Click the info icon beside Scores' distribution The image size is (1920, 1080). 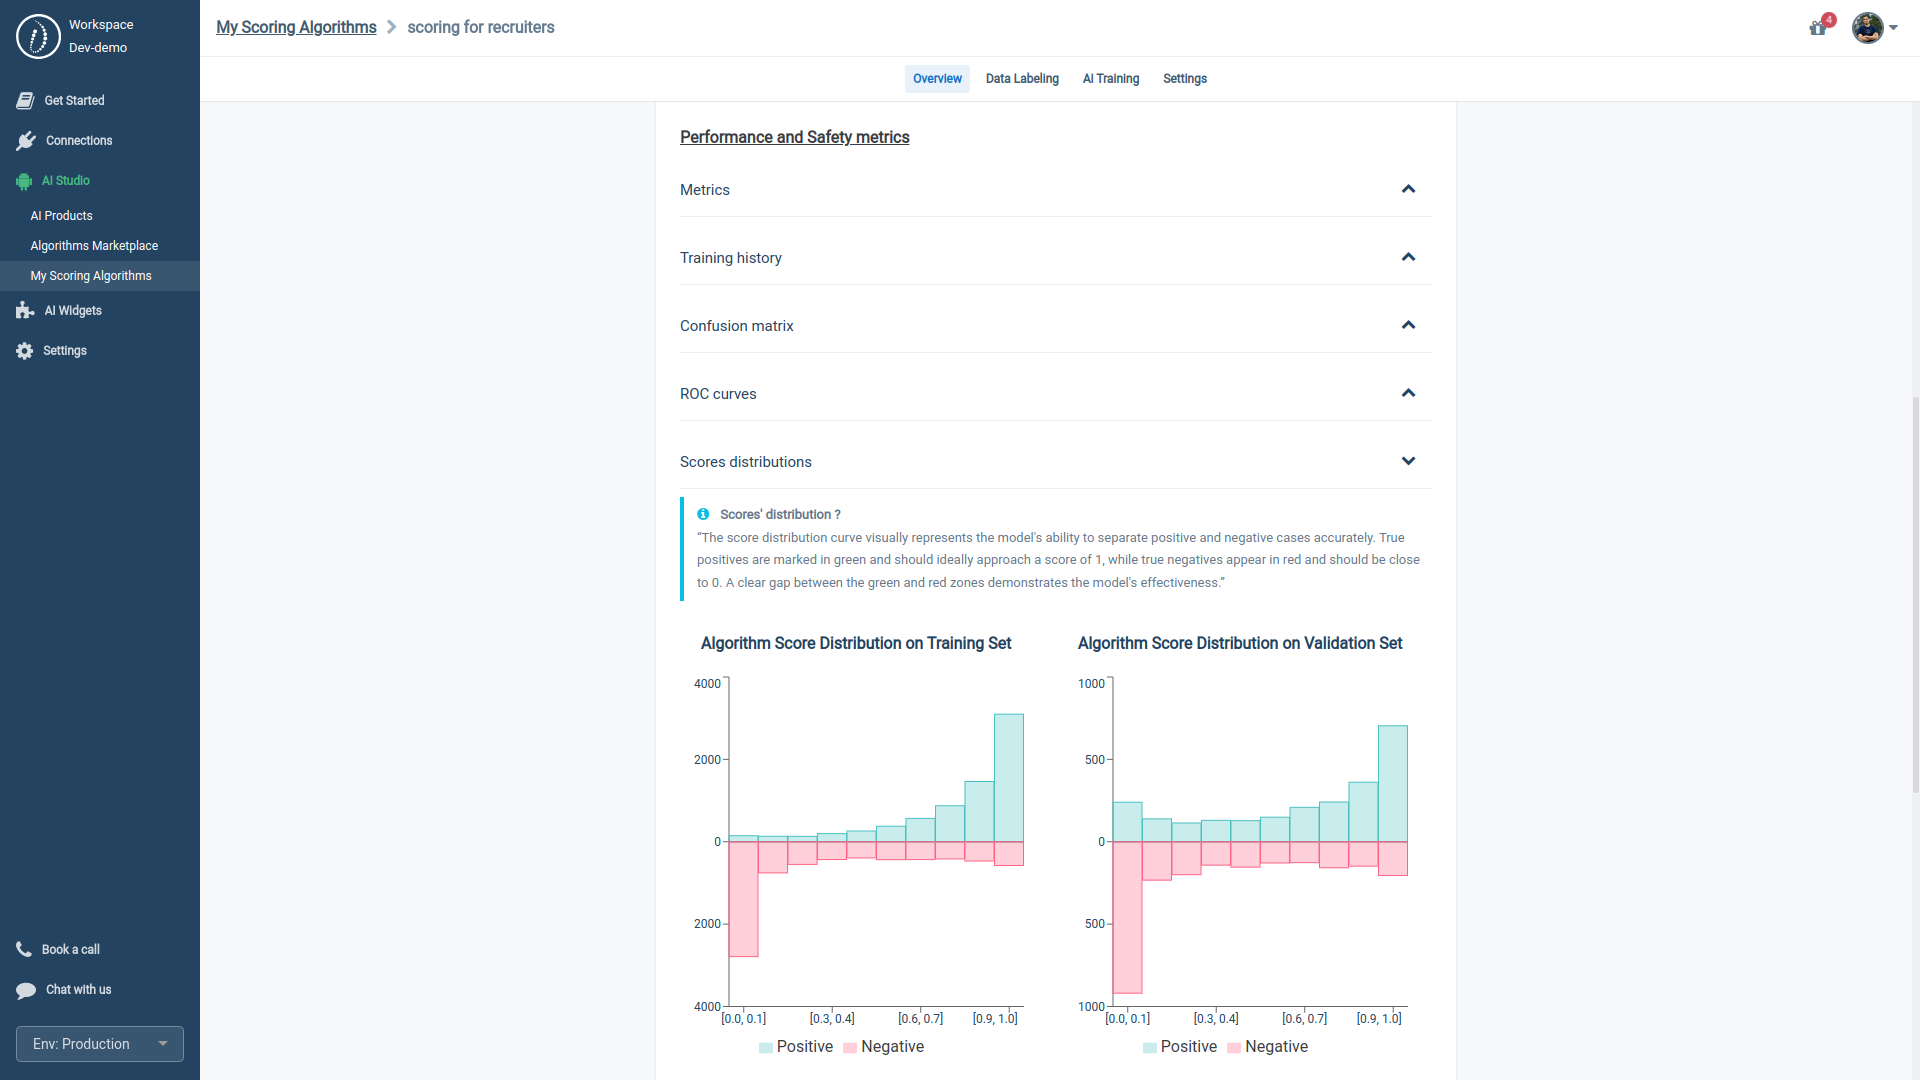[704, 514]
